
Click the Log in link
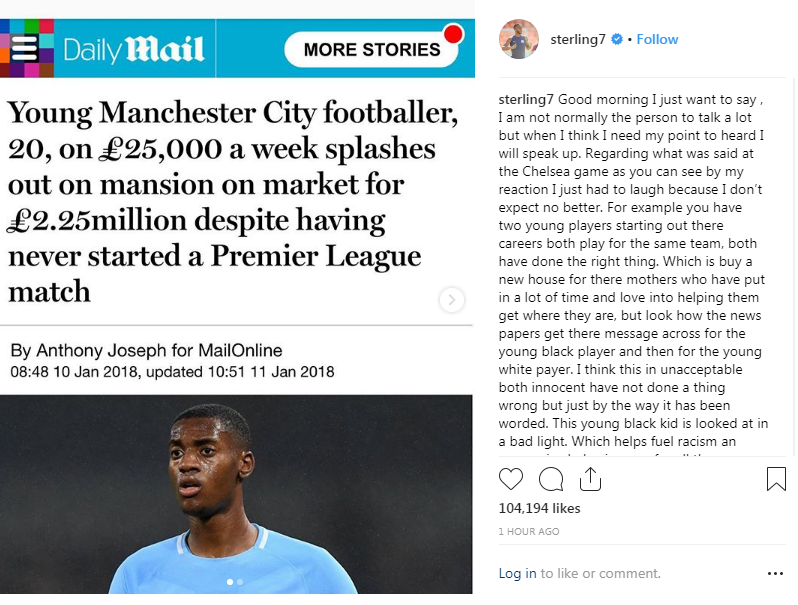point(517,574)
